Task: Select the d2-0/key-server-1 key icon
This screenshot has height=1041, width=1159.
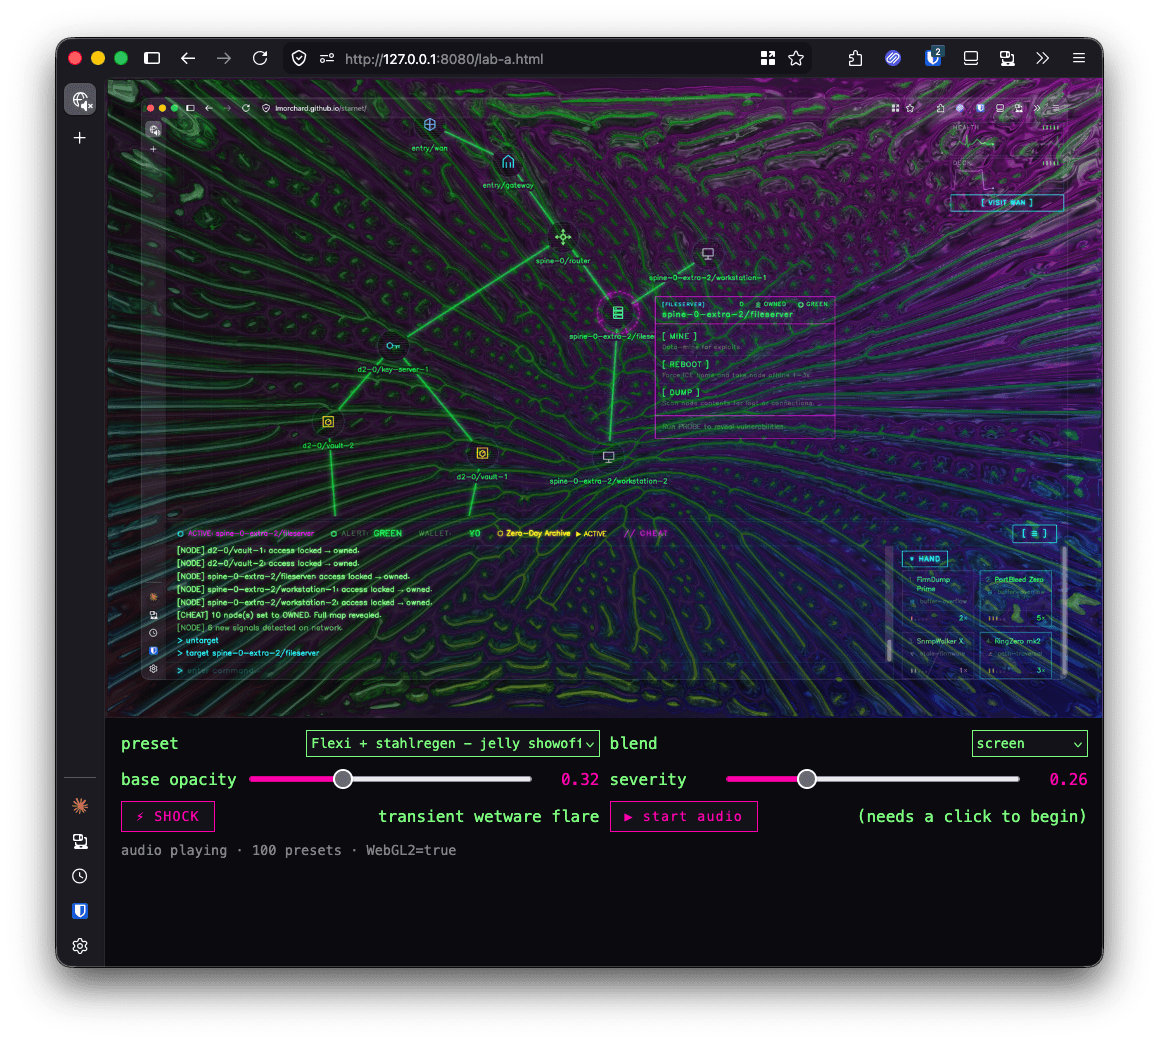Action: (x=392, y=345)
